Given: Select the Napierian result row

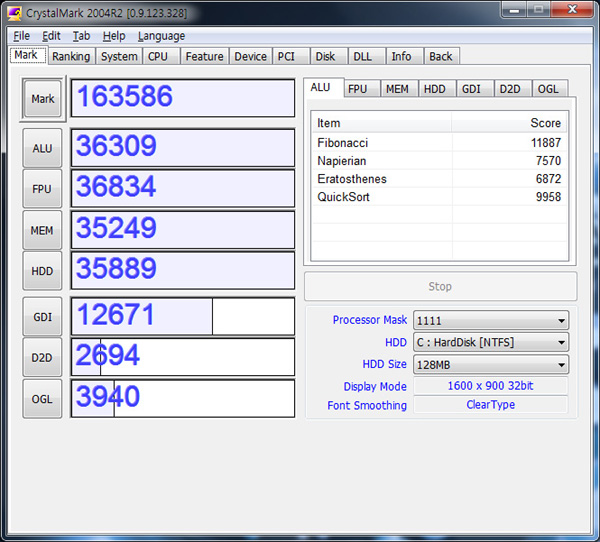Looking at the screenshot, I should (439, 161).
